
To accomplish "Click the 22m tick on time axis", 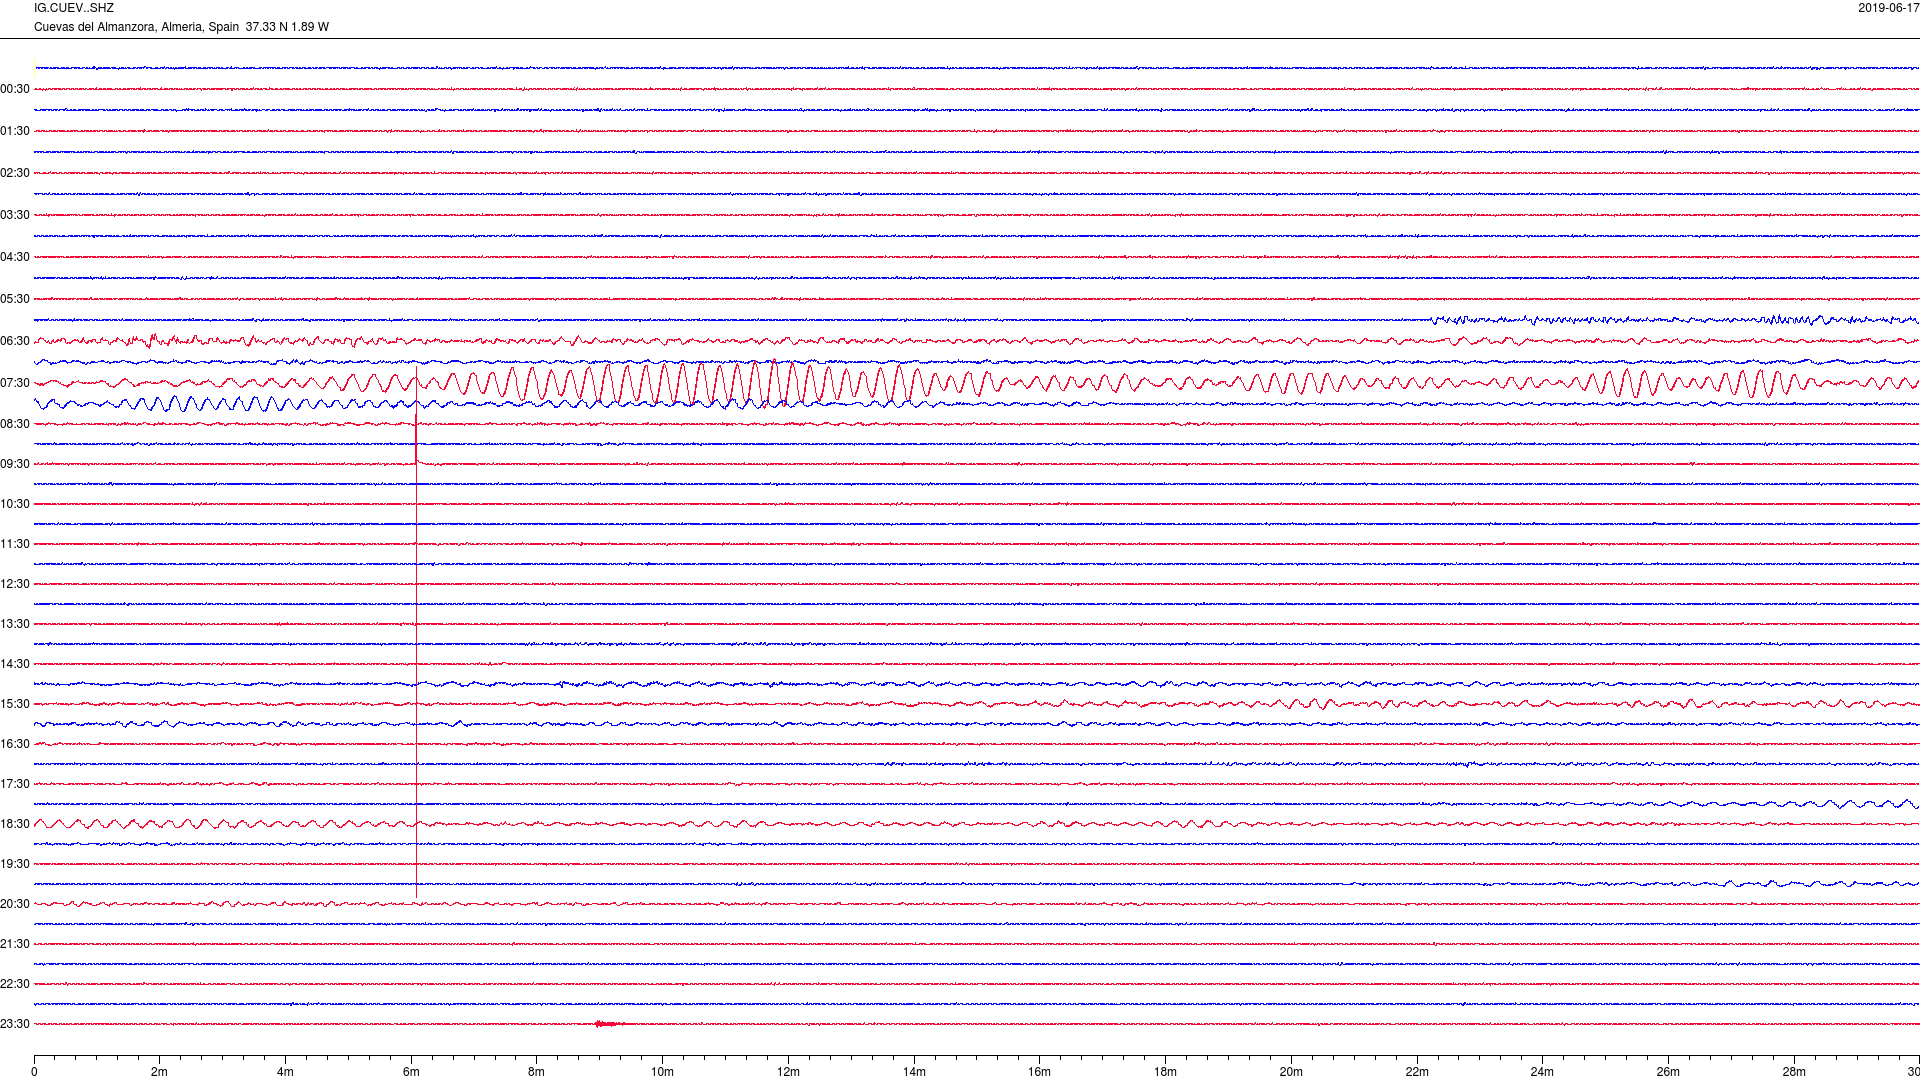I will tap(1417, 1072).
